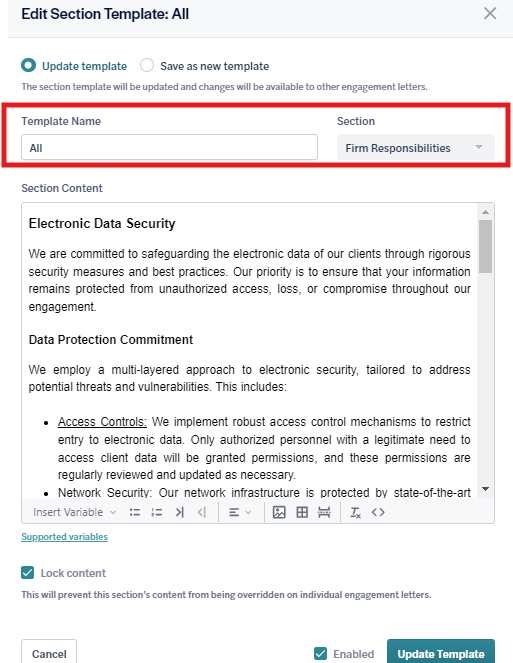Click the bulleted list icon
The image size is (513, 663).
[x=135, y=512]
